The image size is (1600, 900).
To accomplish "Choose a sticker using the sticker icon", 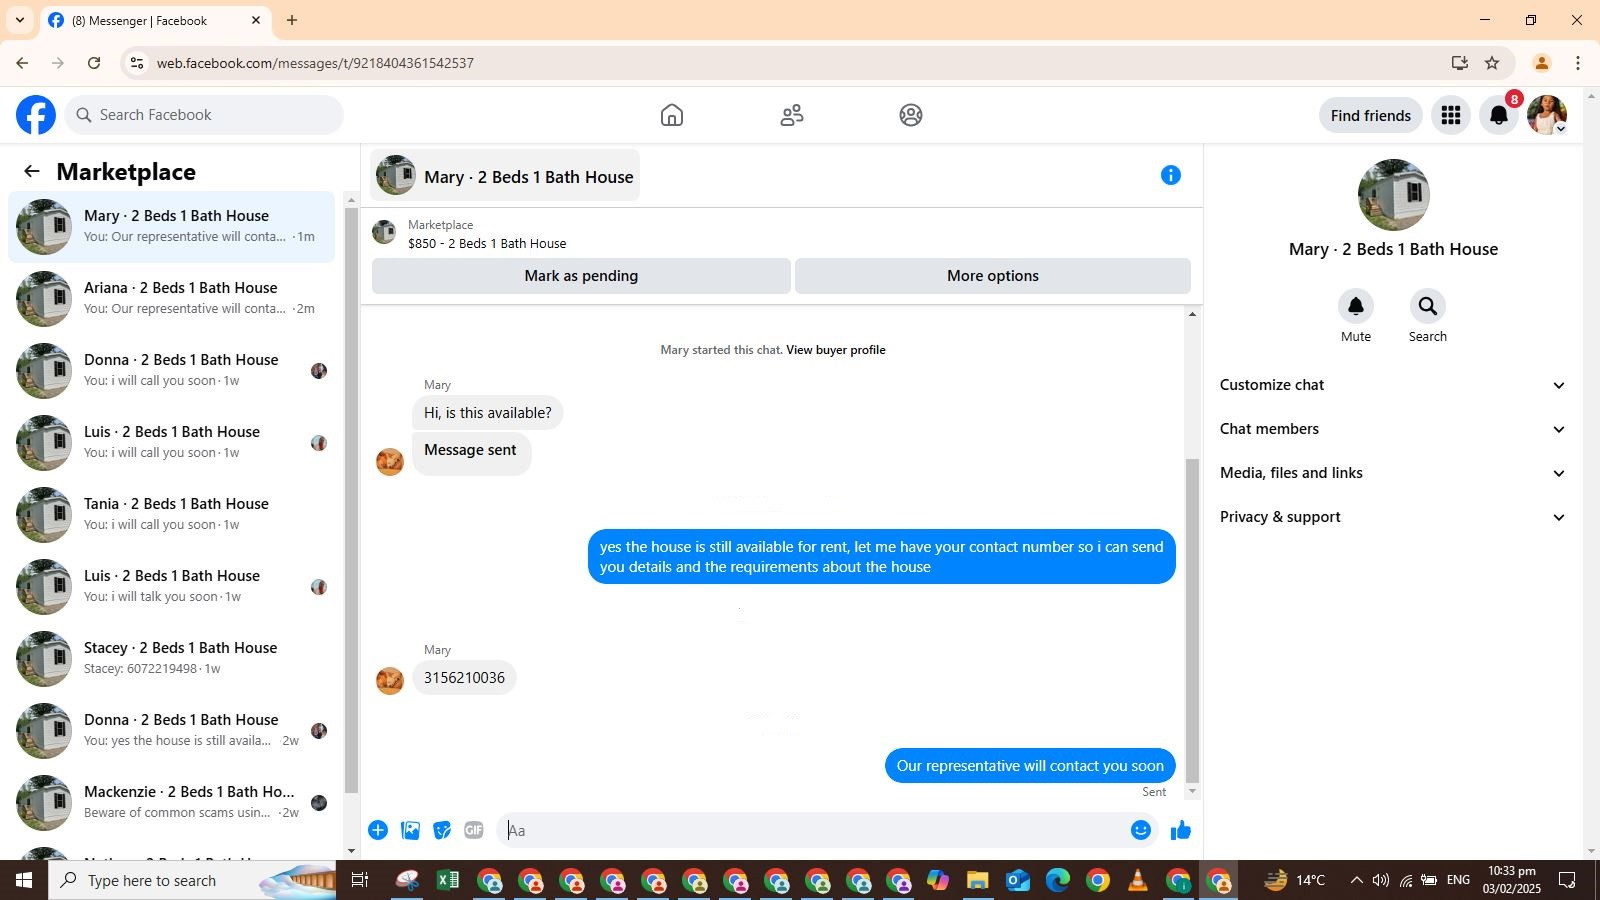I will (442, 830).
